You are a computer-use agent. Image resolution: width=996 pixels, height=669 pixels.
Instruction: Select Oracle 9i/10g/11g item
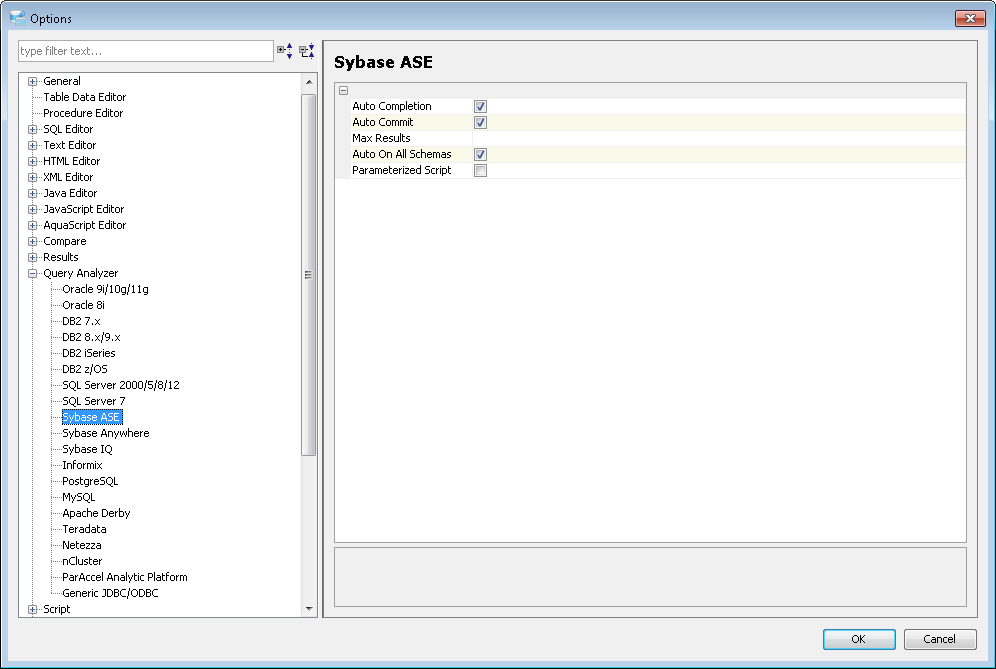point(105,289)
